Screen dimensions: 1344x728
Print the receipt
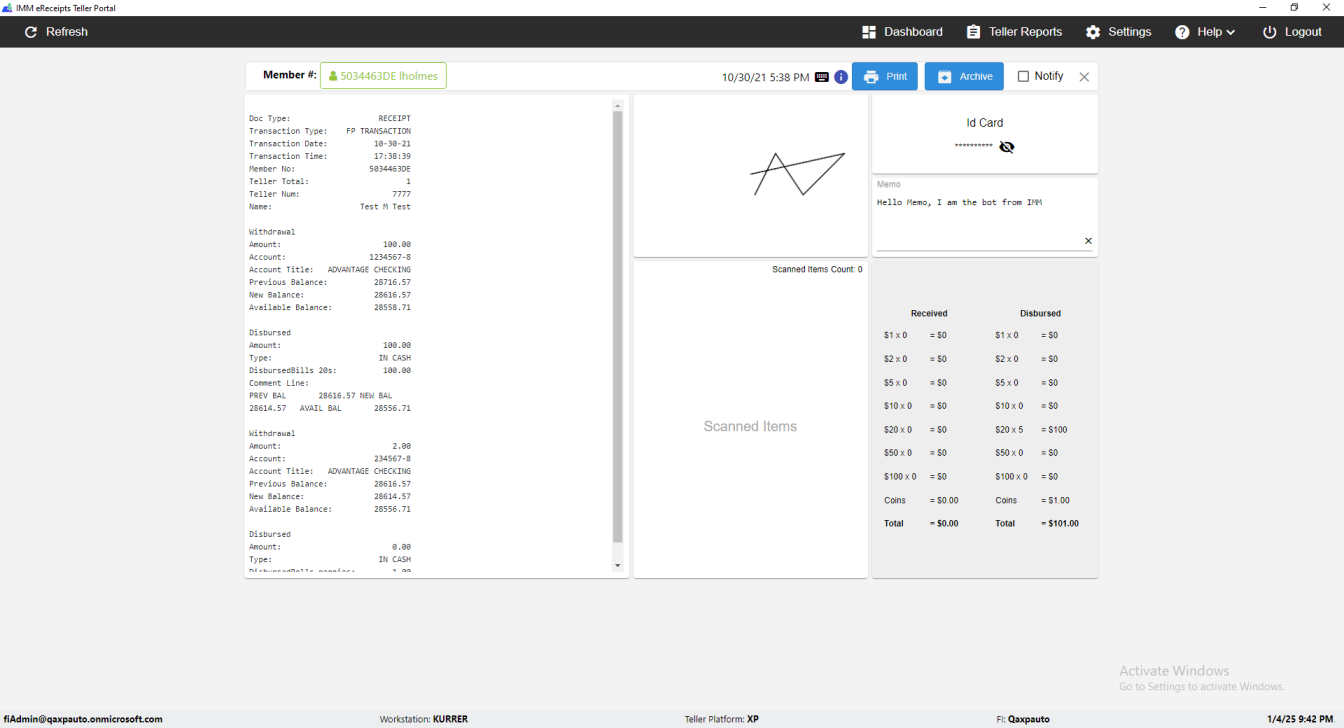pos(885,76)
